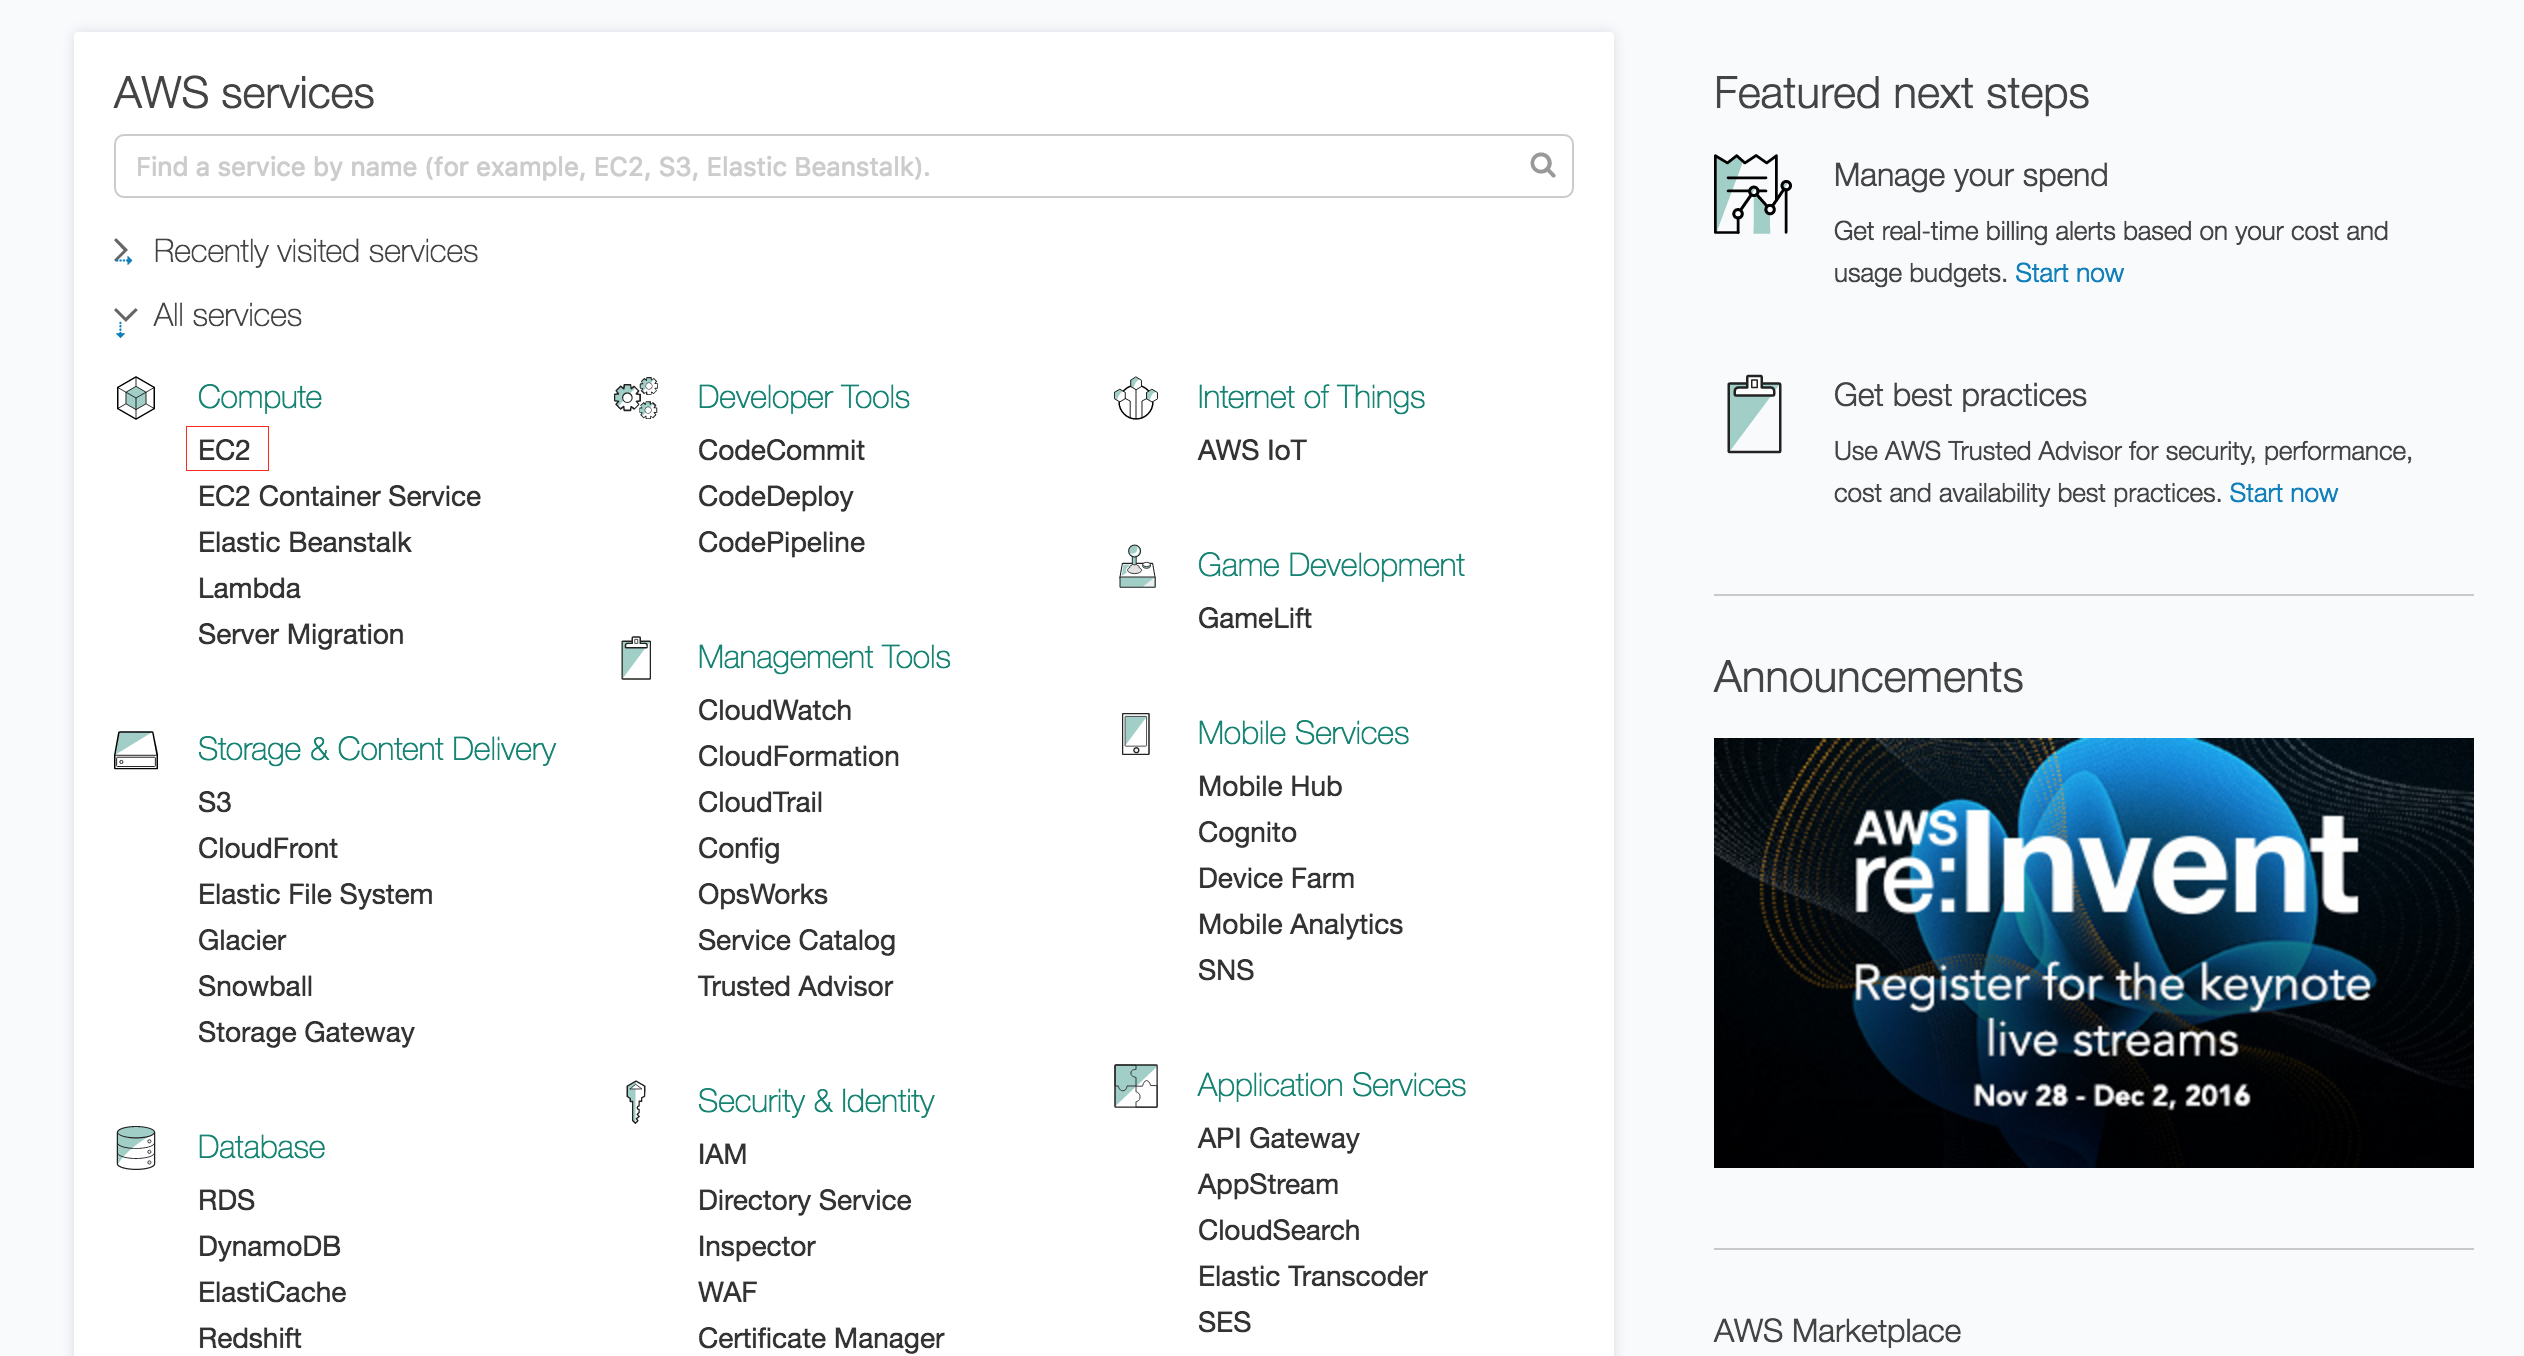Open CloudSearch
The image size is (2524, 1356).
click(1279, 1230)
